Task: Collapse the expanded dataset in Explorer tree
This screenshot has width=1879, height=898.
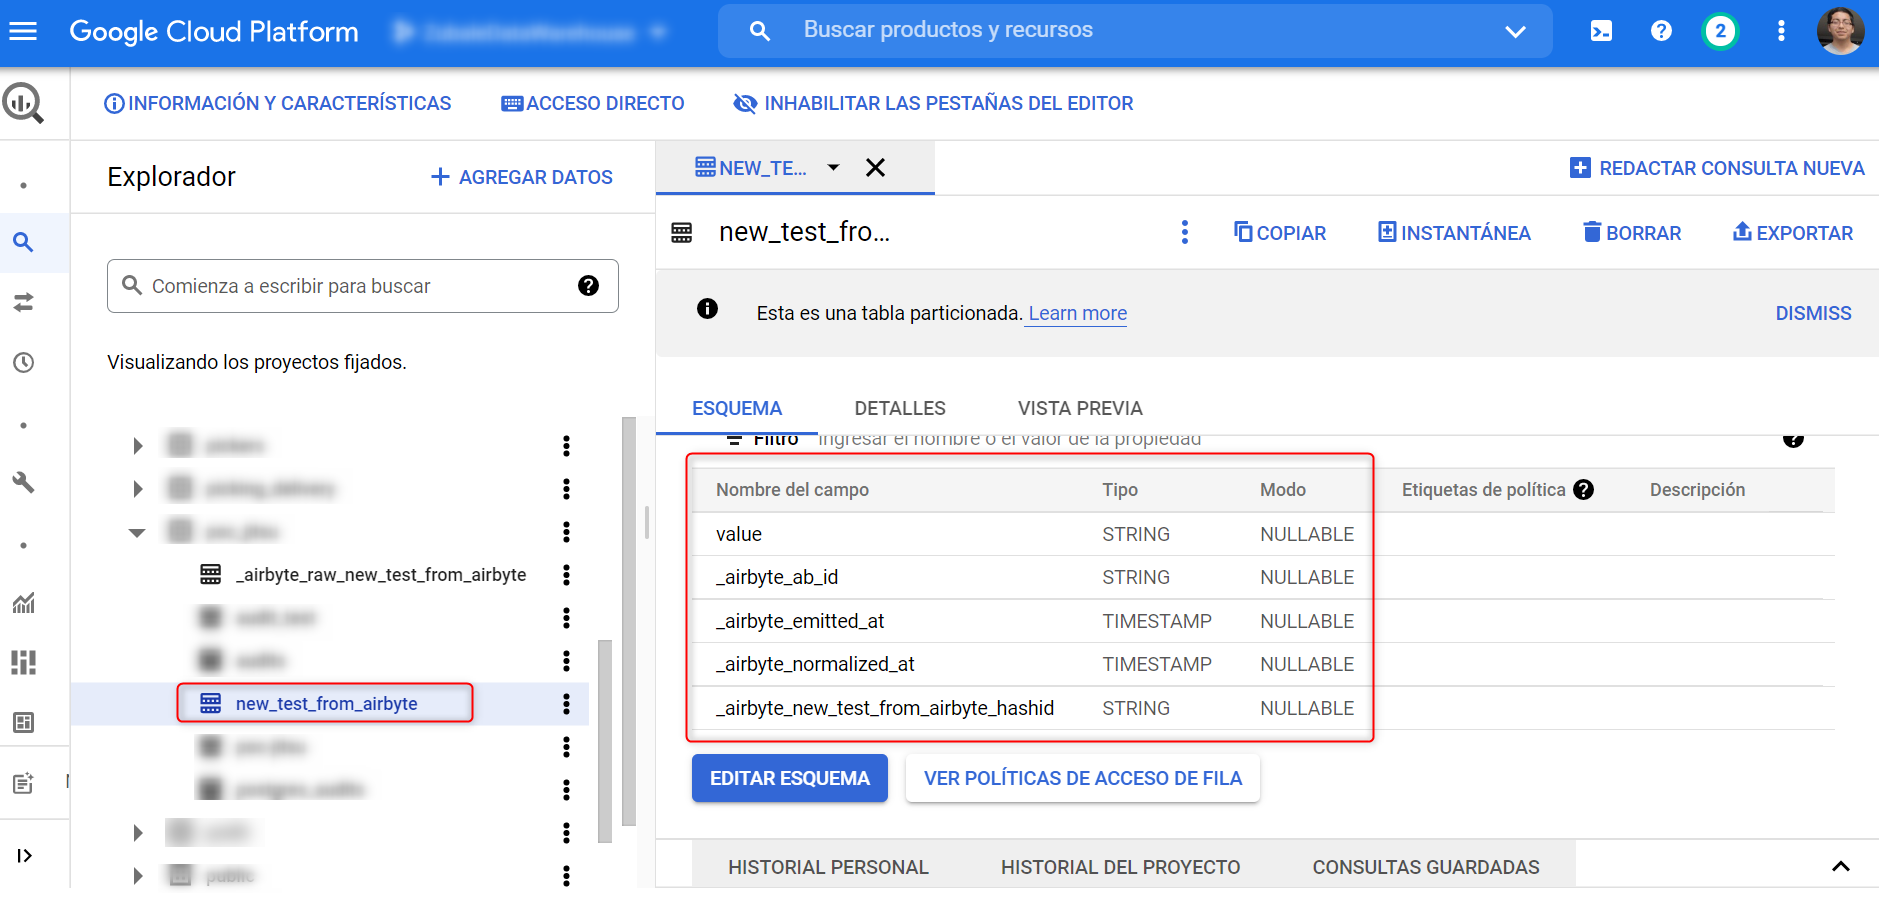Action: 137,532
